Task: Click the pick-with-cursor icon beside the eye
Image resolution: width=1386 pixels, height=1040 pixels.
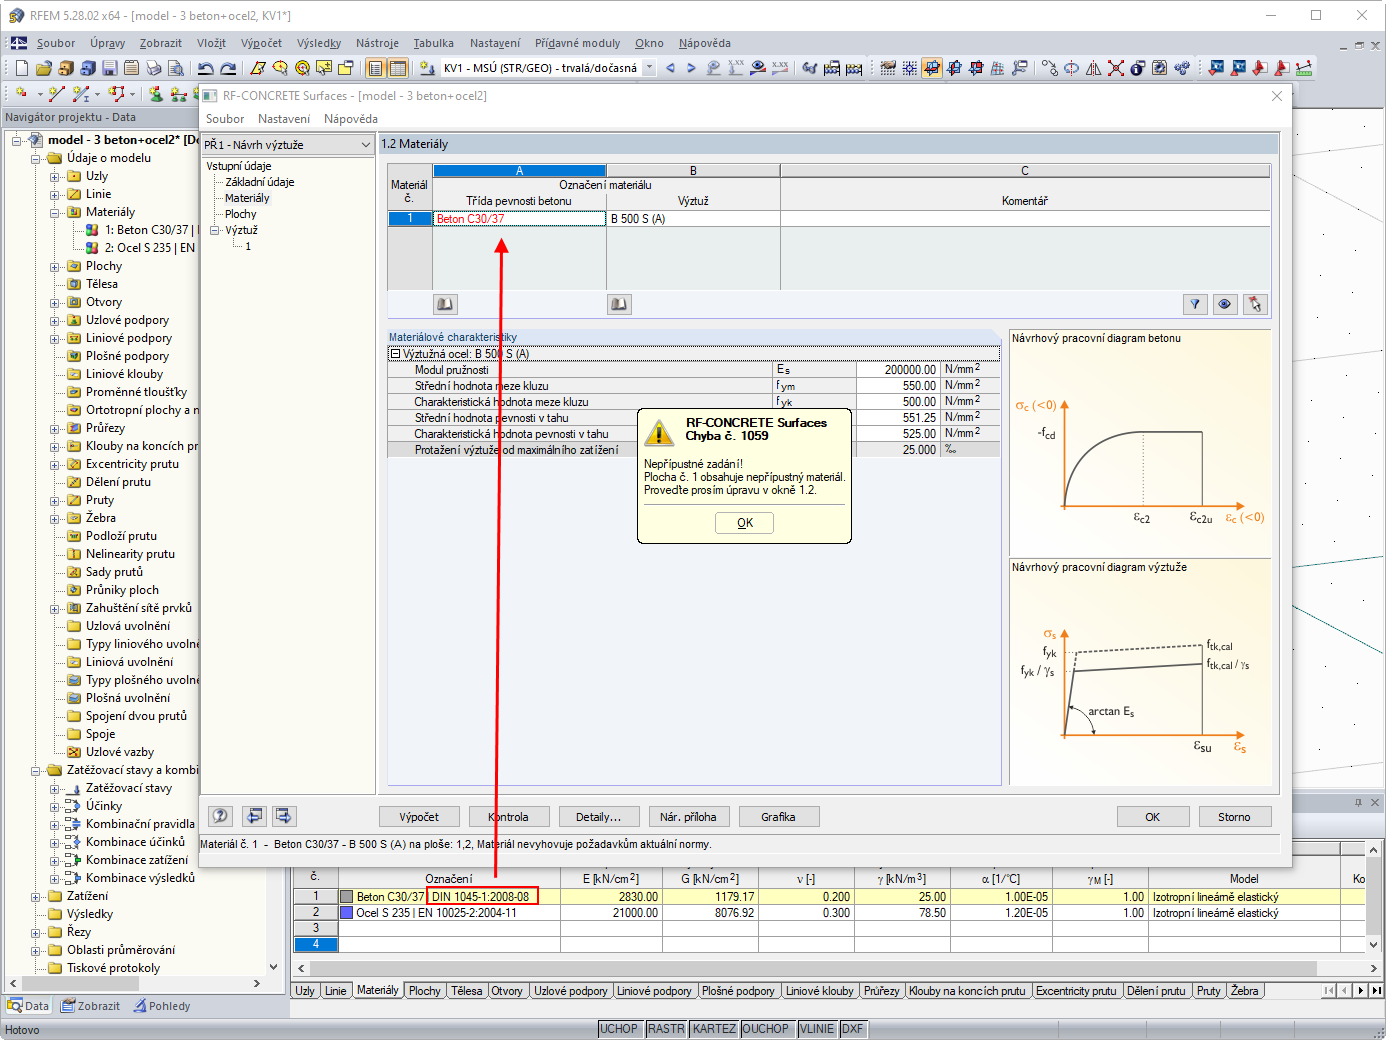Action: [1255, 304]
